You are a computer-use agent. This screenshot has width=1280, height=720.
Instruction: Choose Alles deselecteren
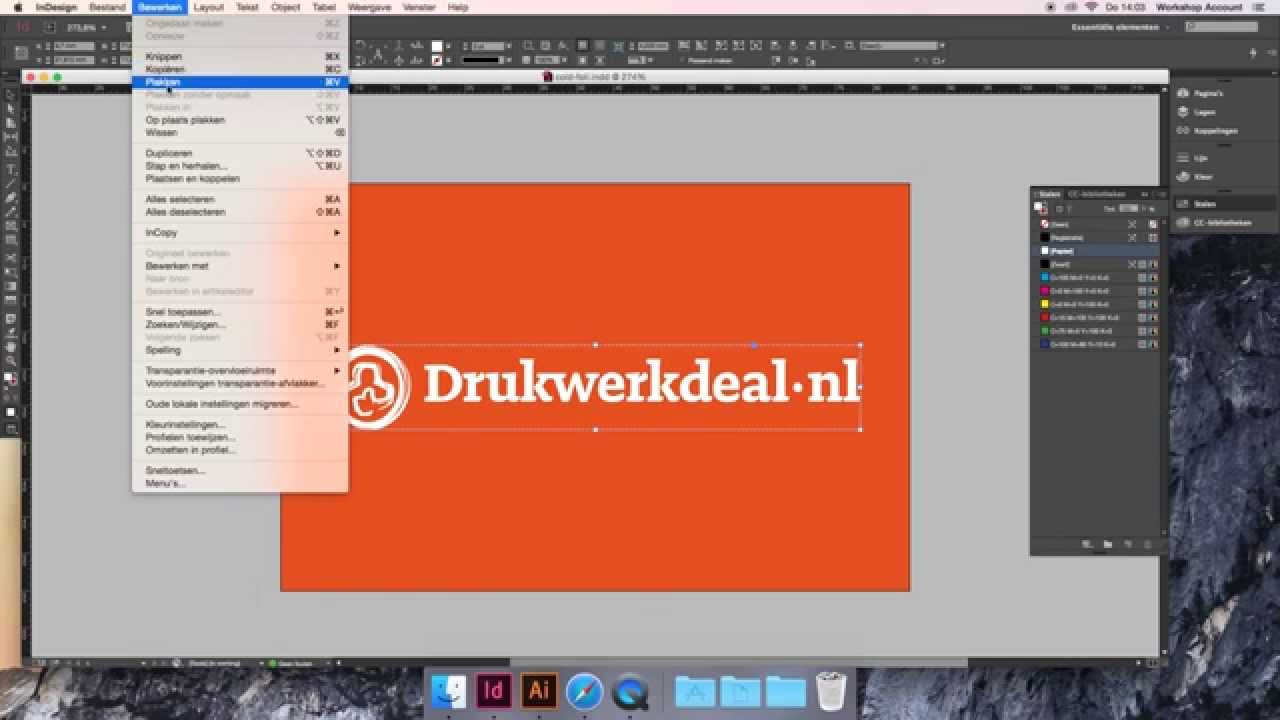(x=240, y=212)
